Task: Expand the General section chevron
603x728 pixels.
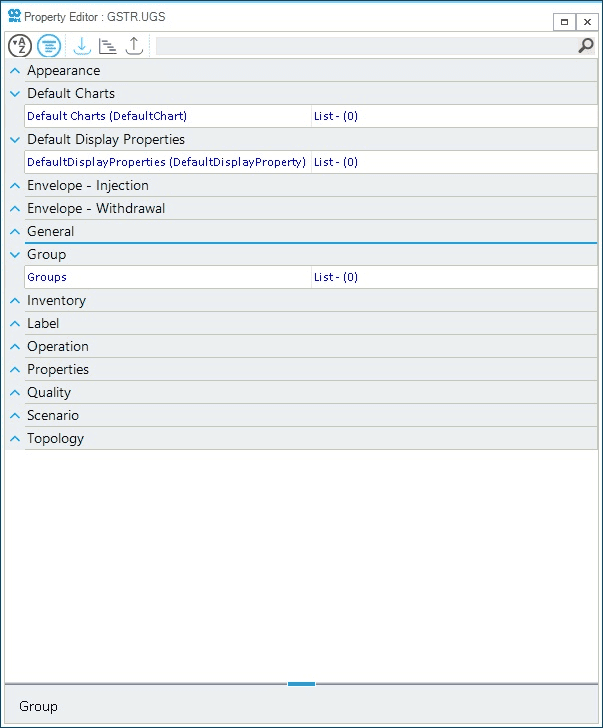Action: point(15,232)
